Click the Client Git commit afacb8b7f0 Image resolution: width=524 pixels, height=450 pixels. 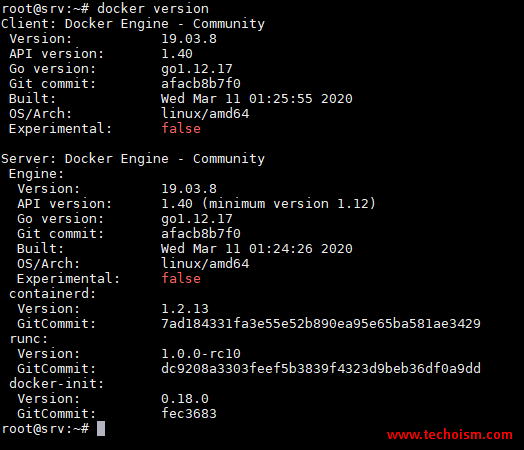click(x=201, y=84)
